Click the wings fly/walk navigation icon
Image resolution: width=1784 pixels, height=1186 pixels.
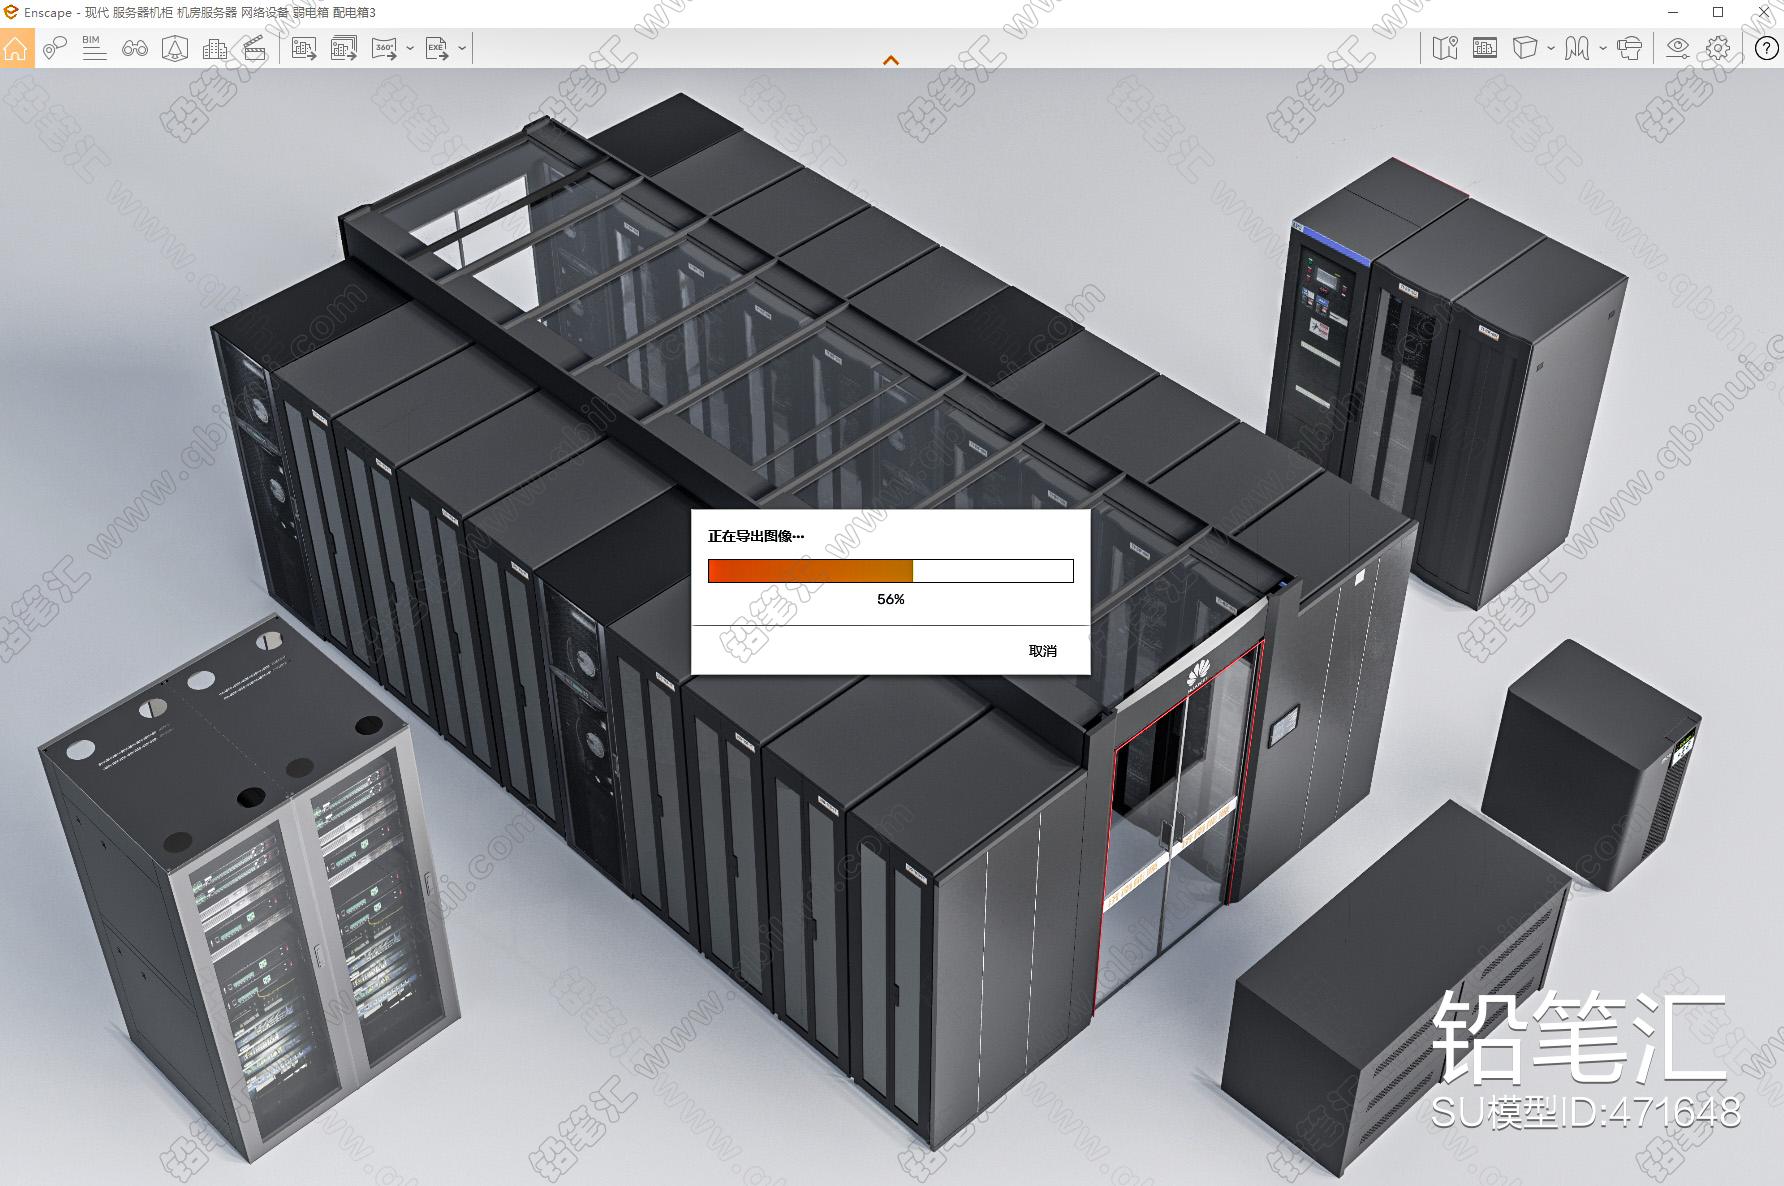tap(1577, 48)
